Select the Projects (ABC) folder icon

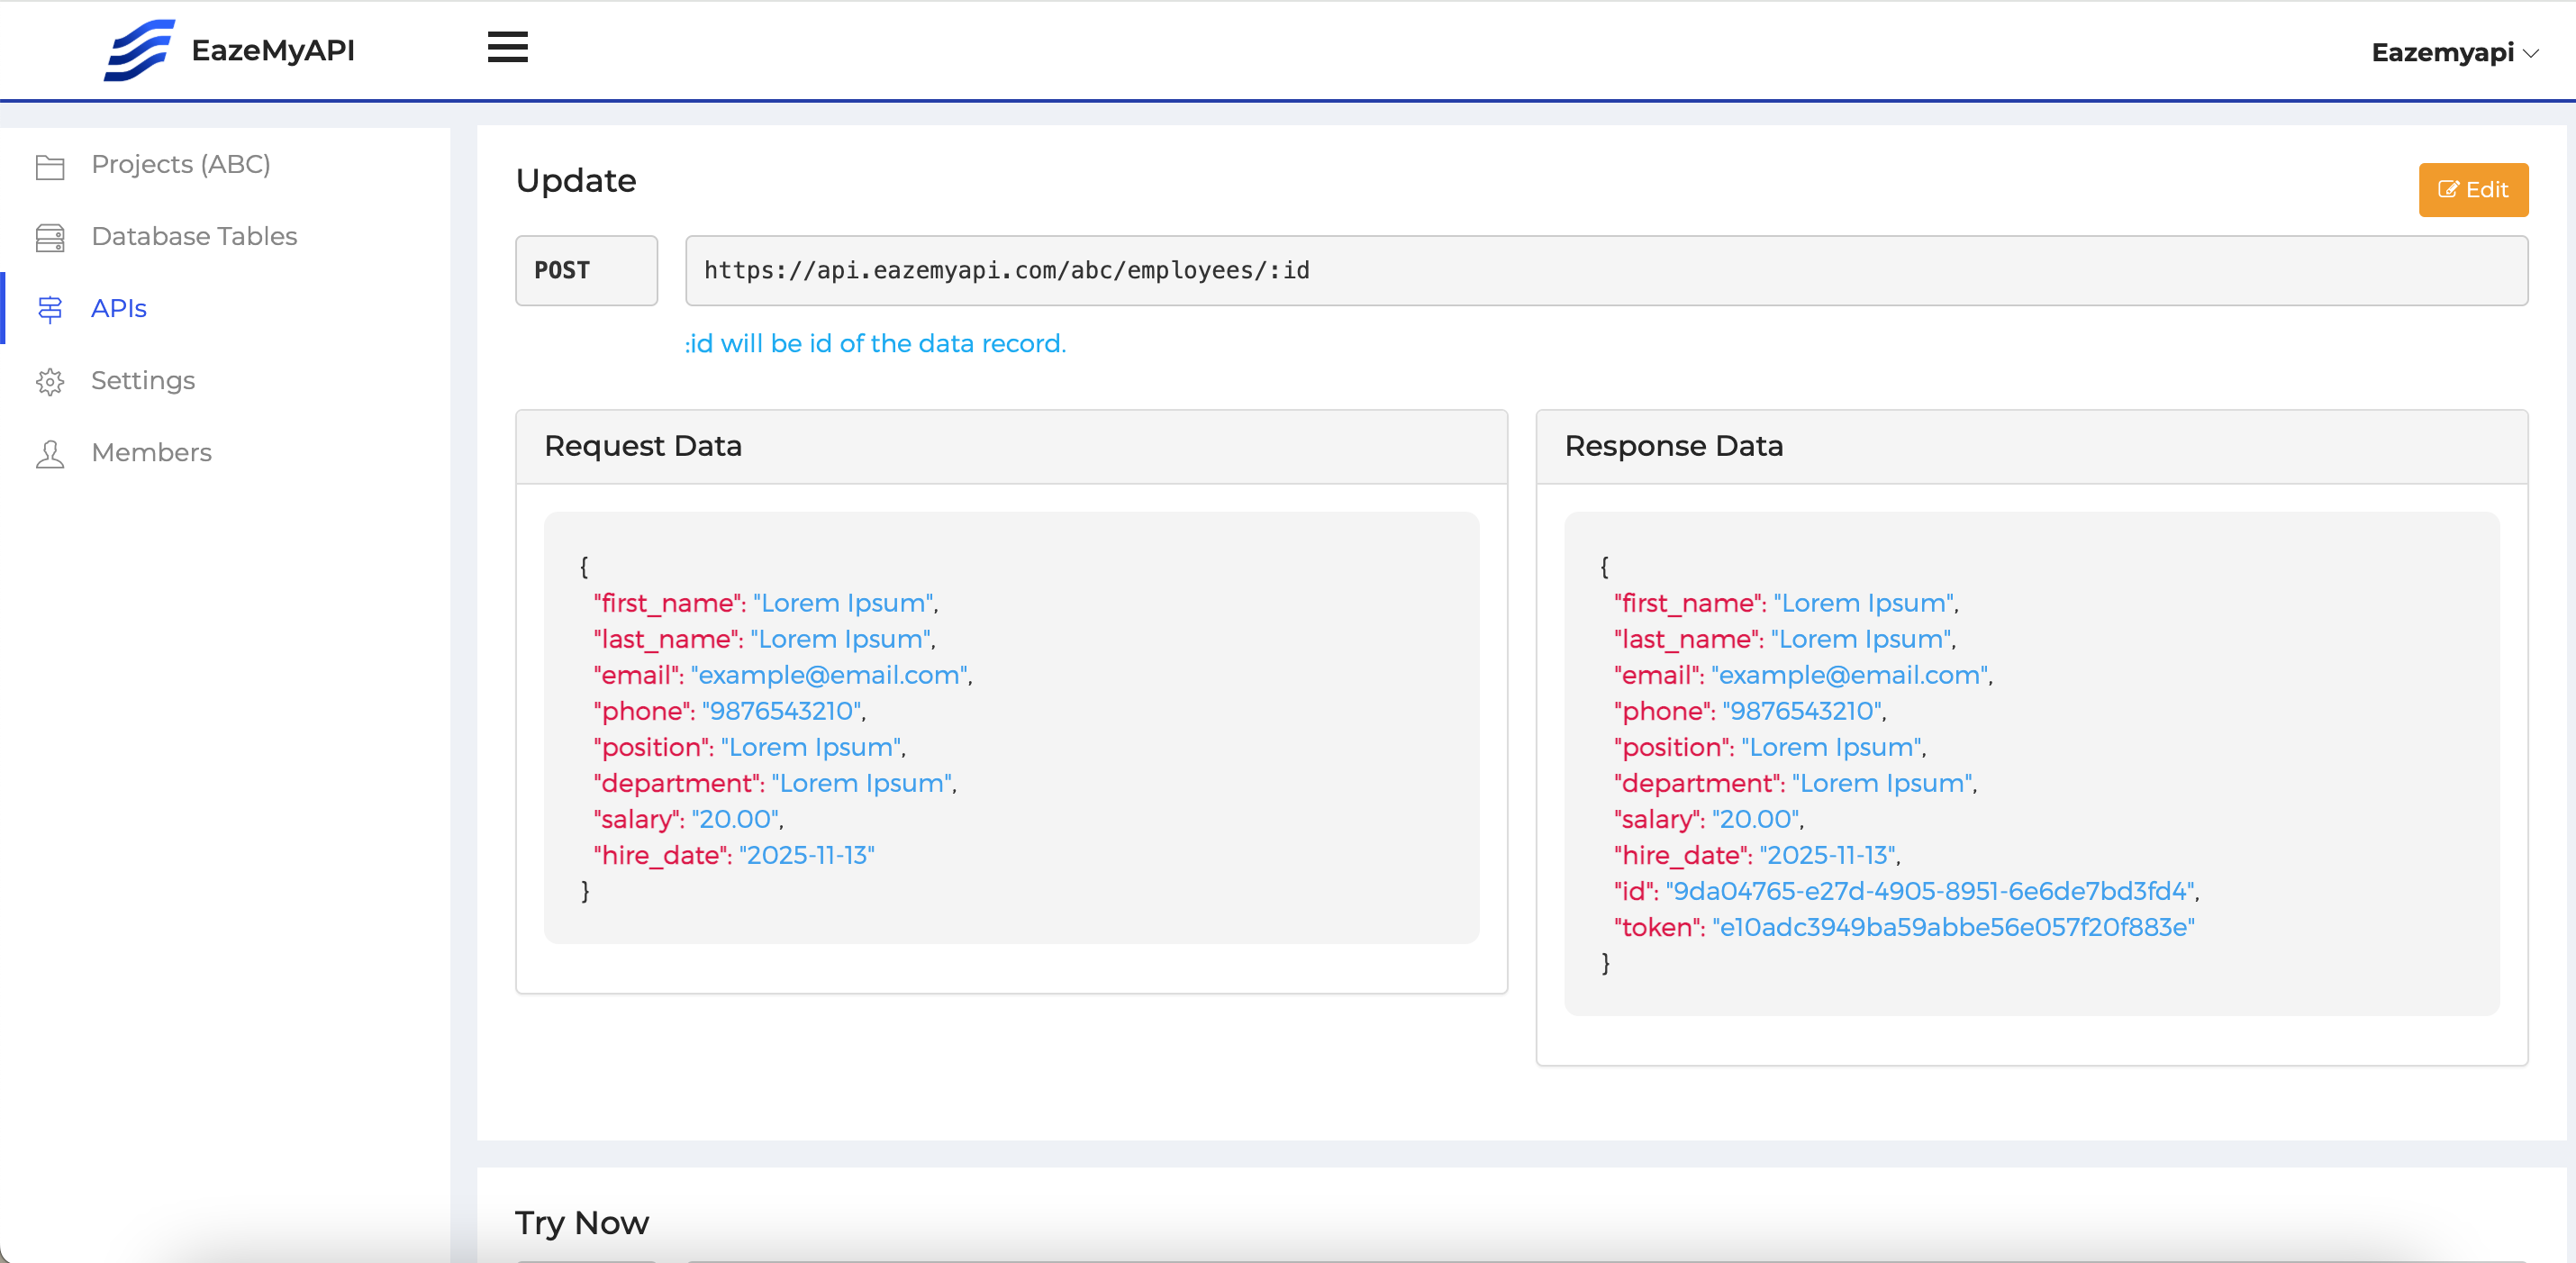tap(50, 165)
